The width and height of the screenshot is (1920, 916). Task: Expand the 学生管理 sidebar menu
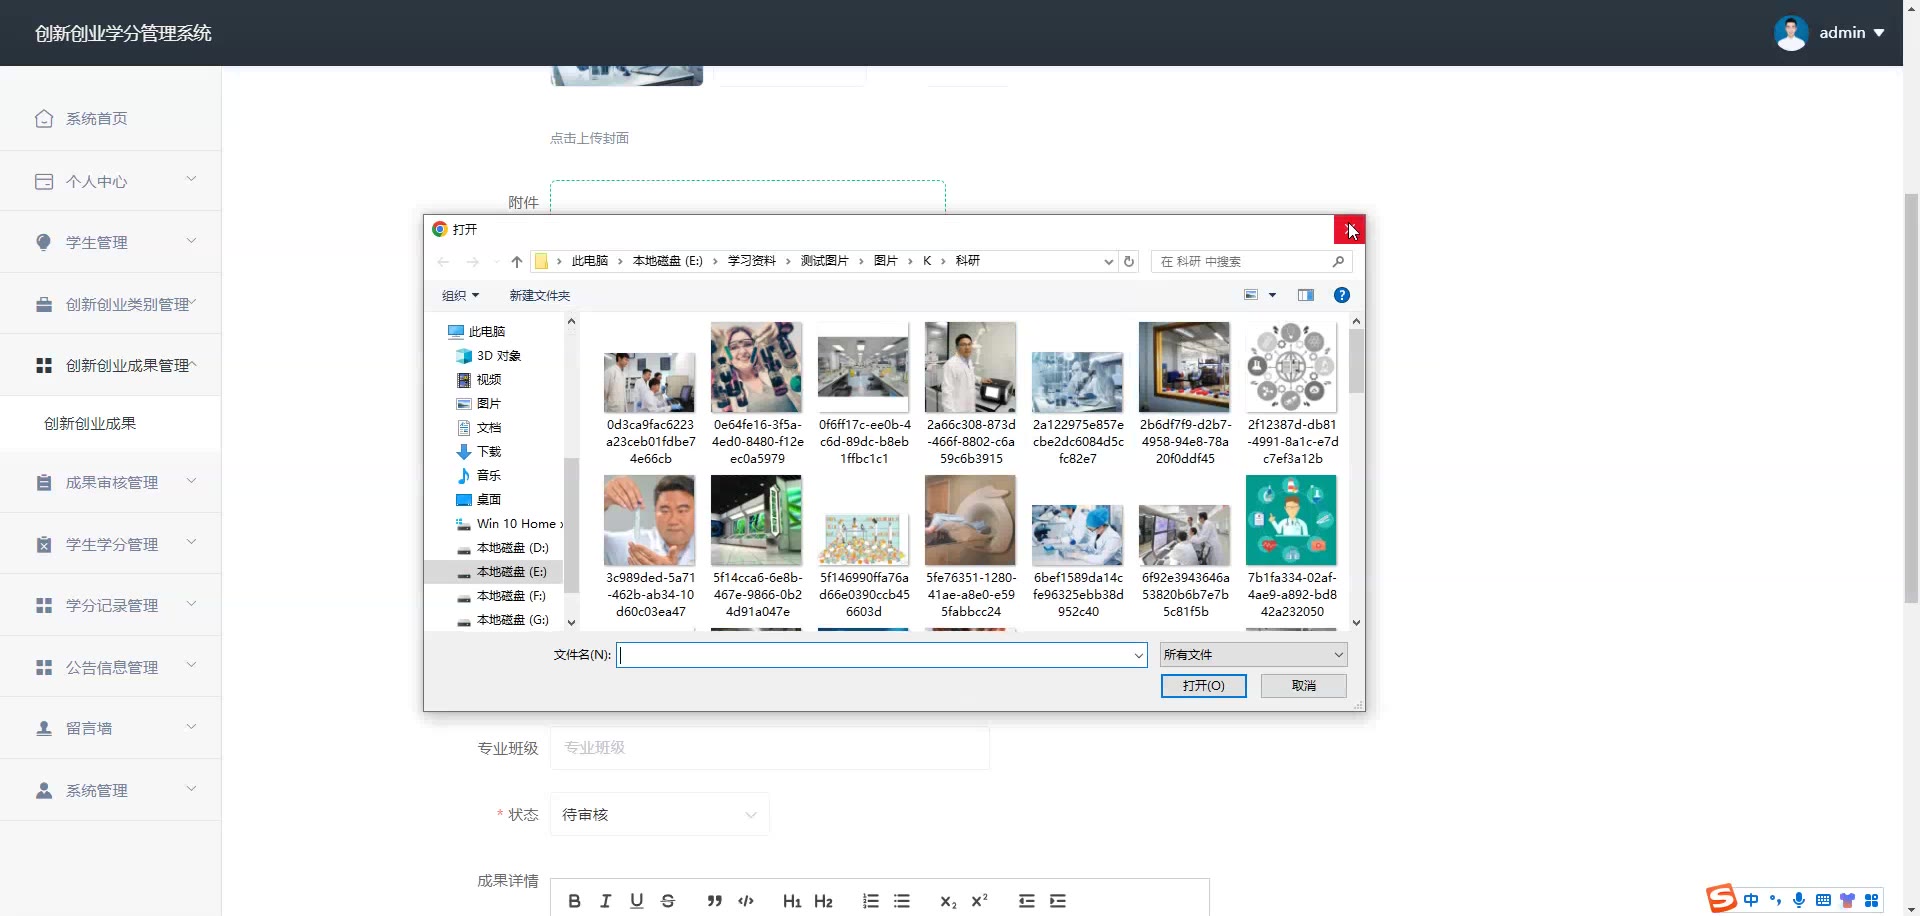[110, 242]
